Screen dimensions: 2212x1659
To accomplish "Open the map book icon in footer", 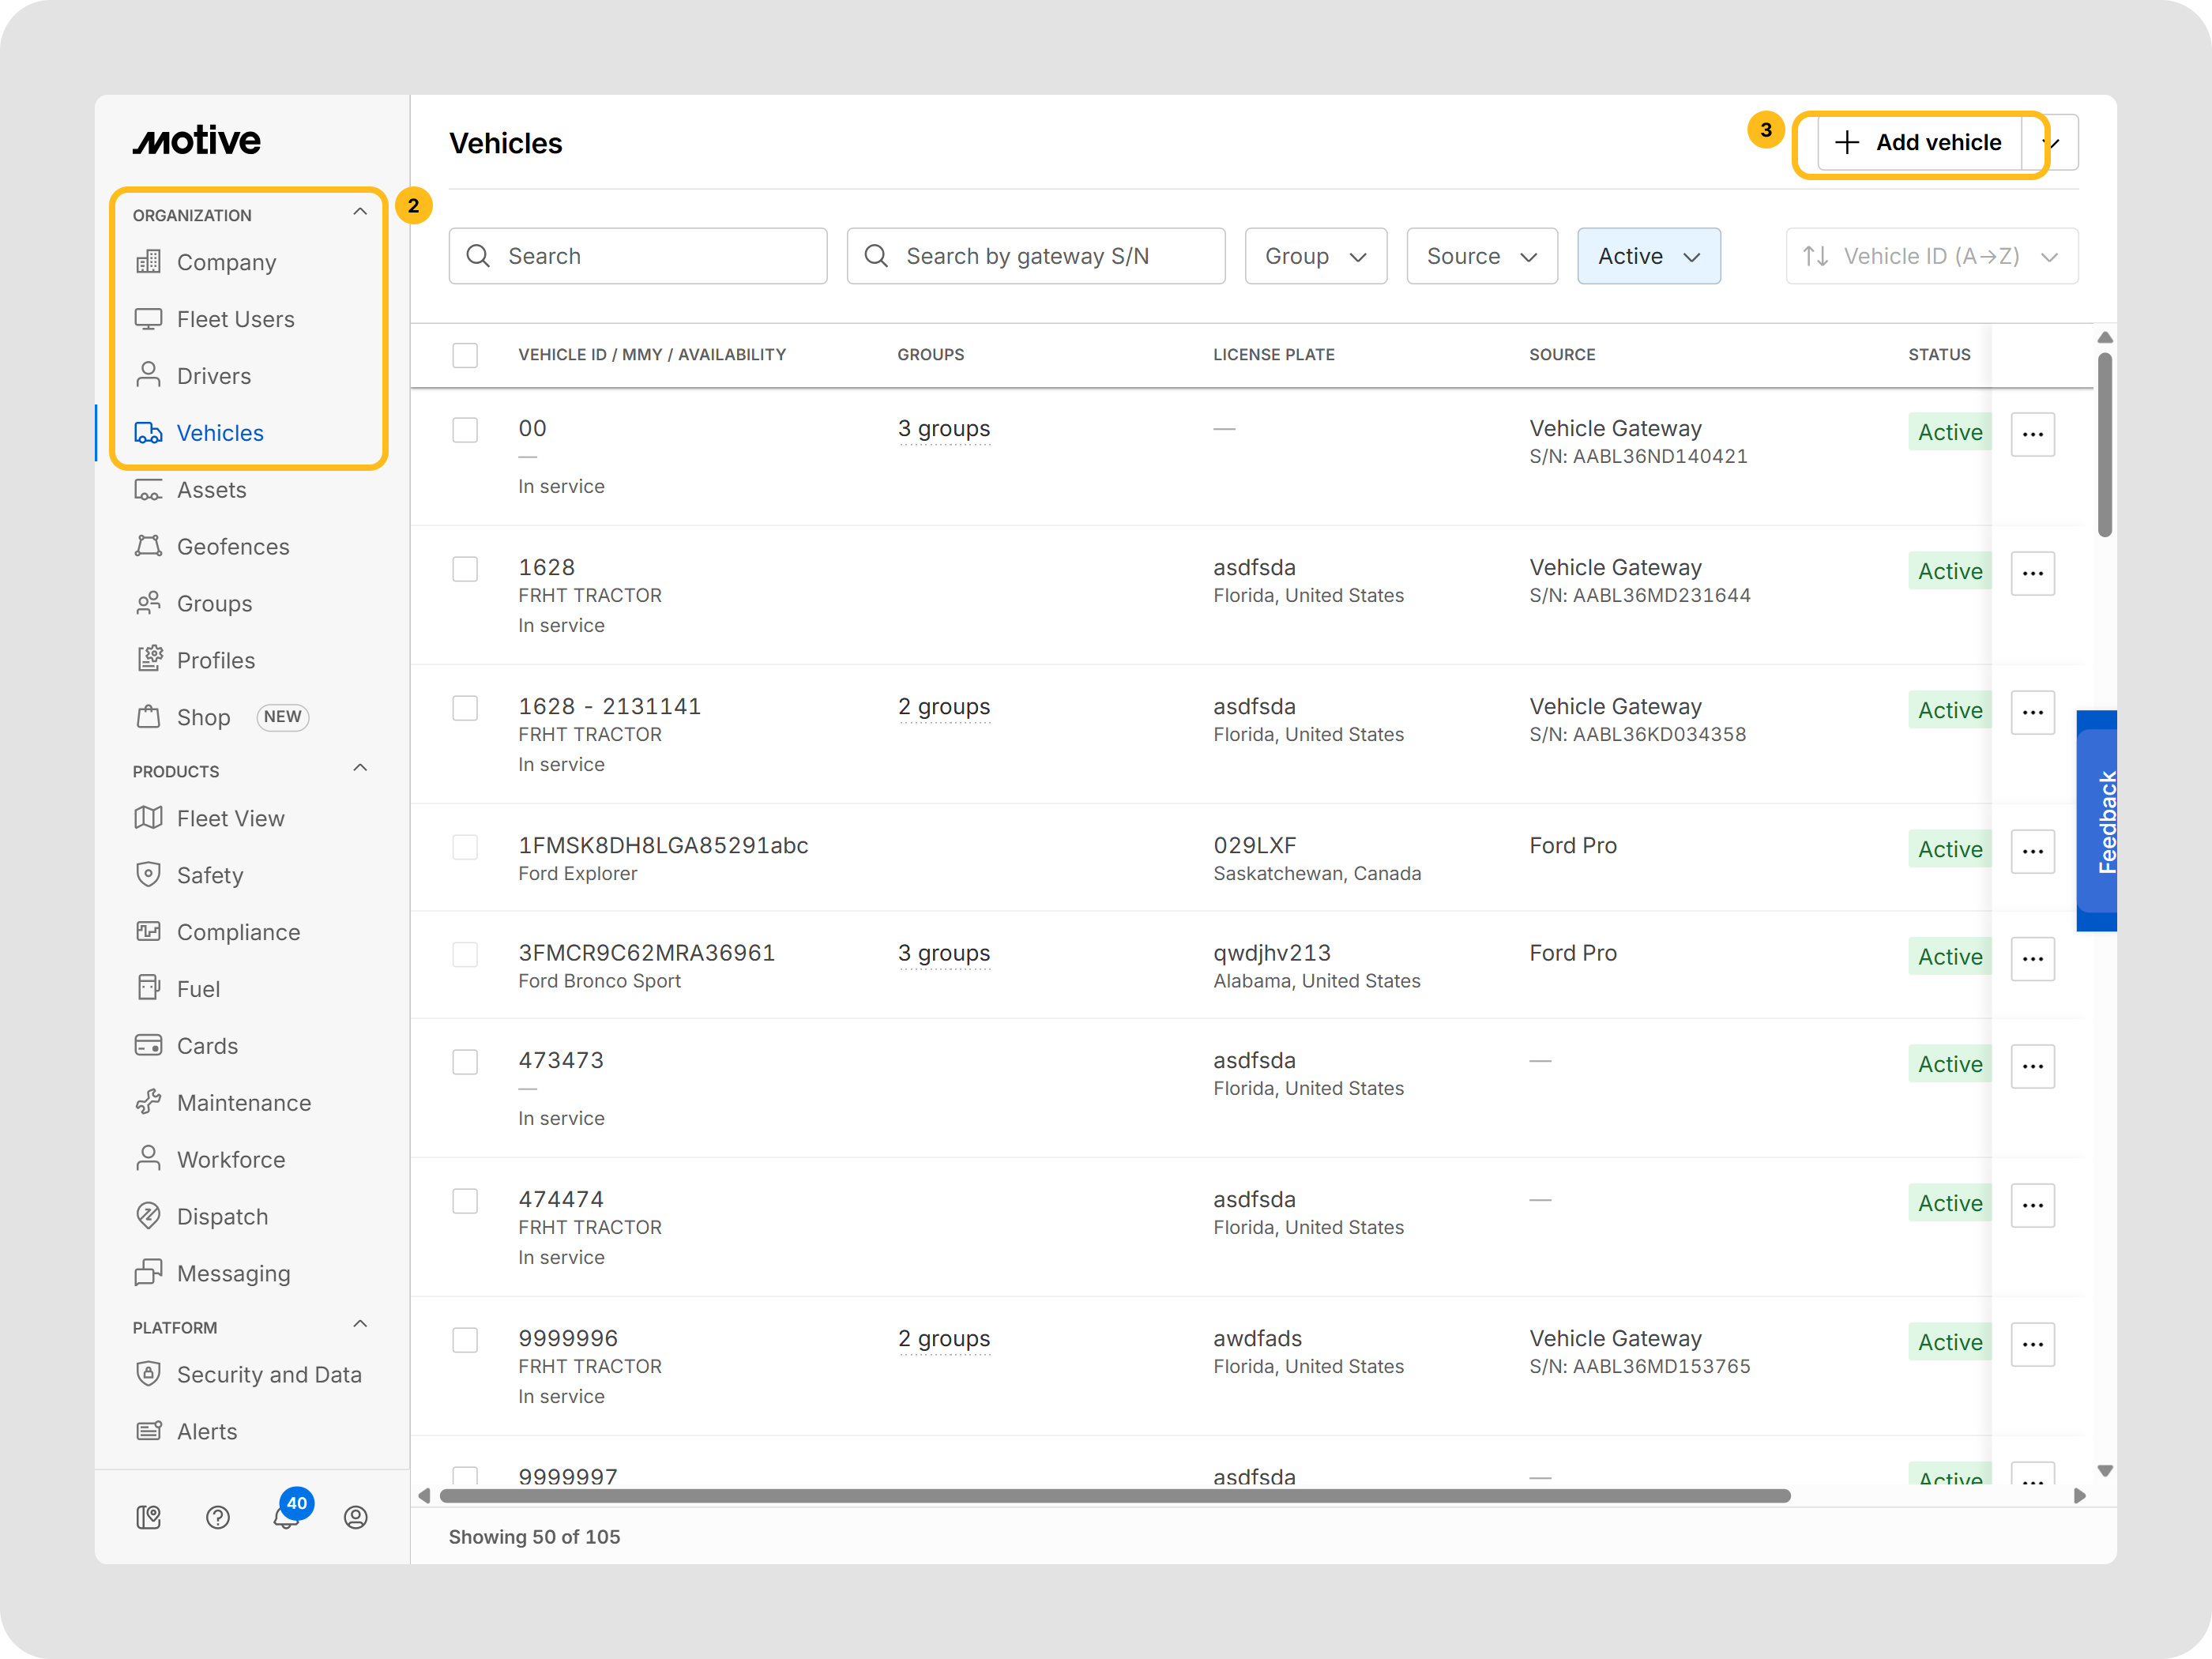I will point(148,1517).
